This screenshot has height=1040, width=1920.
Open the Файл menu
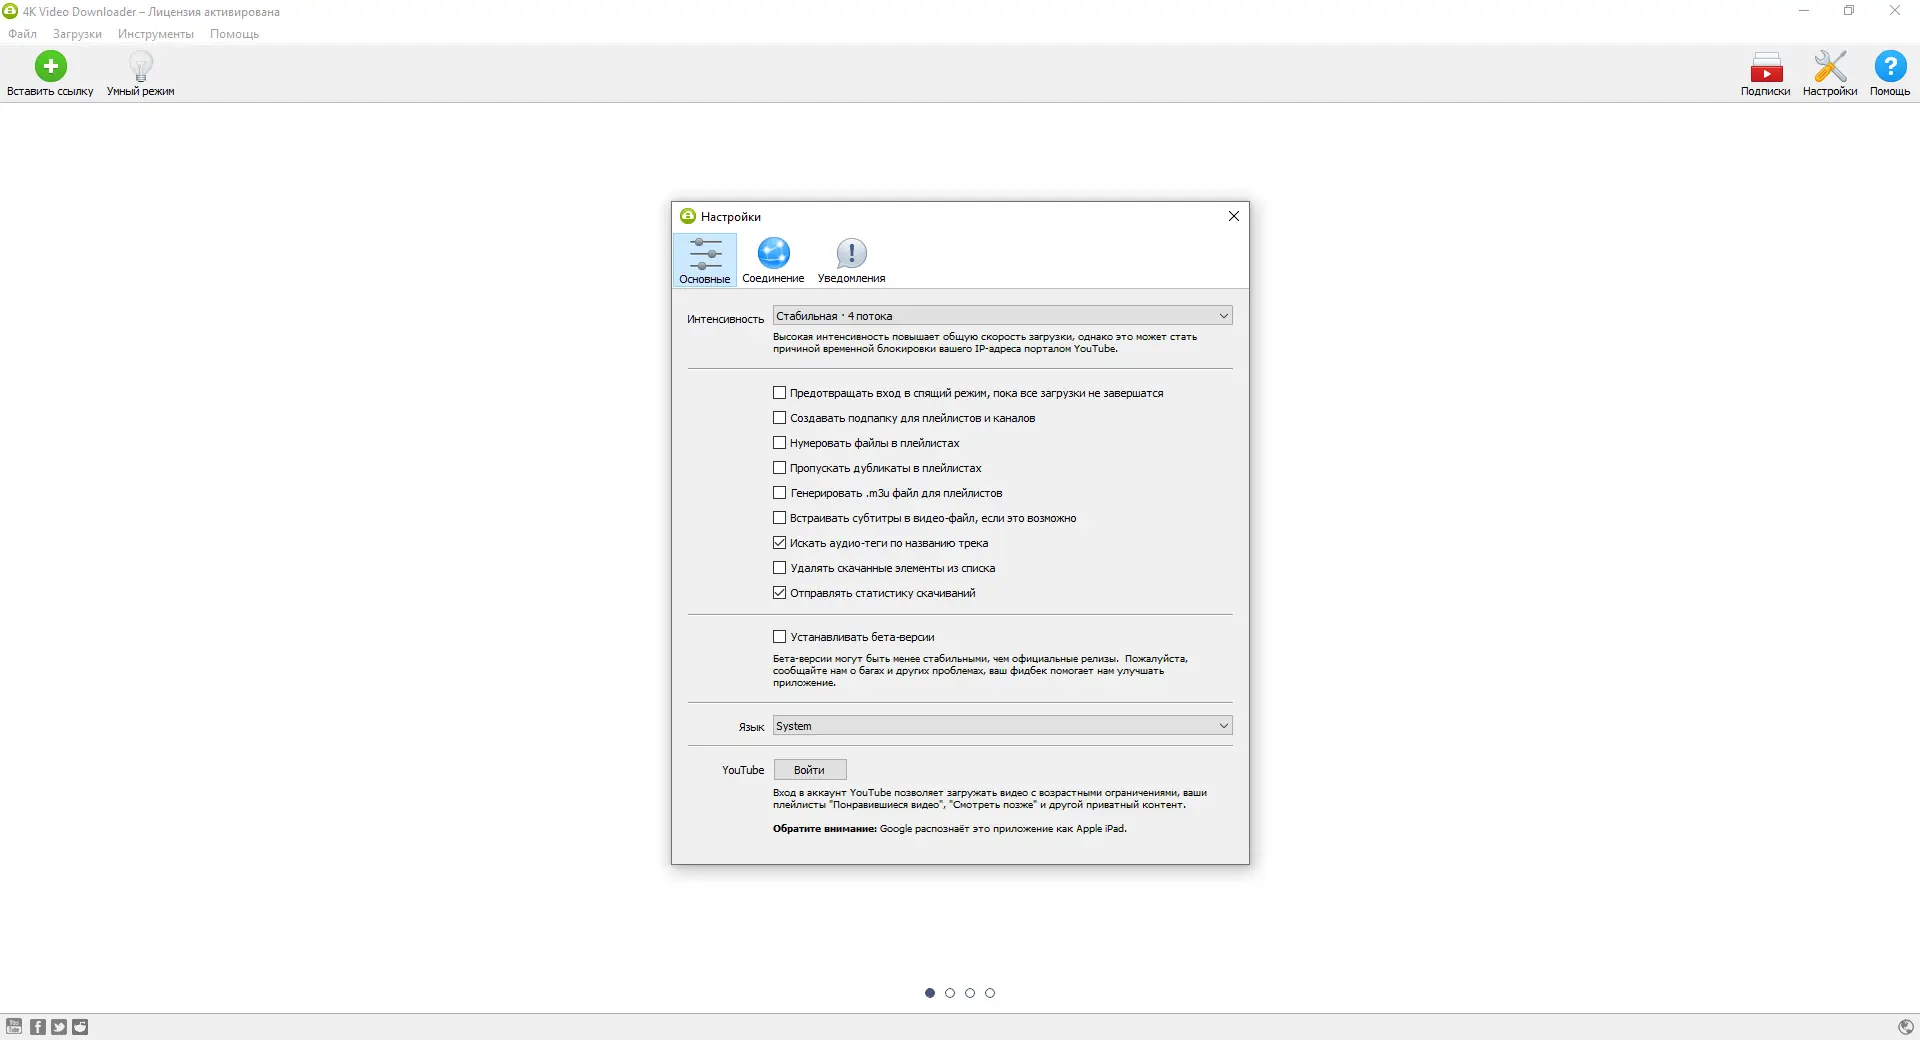(22, 34)
